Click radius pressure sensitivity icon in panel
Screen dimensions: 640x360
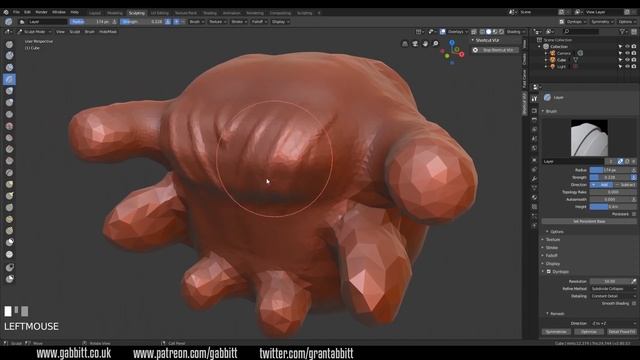[x=633, y=170]
